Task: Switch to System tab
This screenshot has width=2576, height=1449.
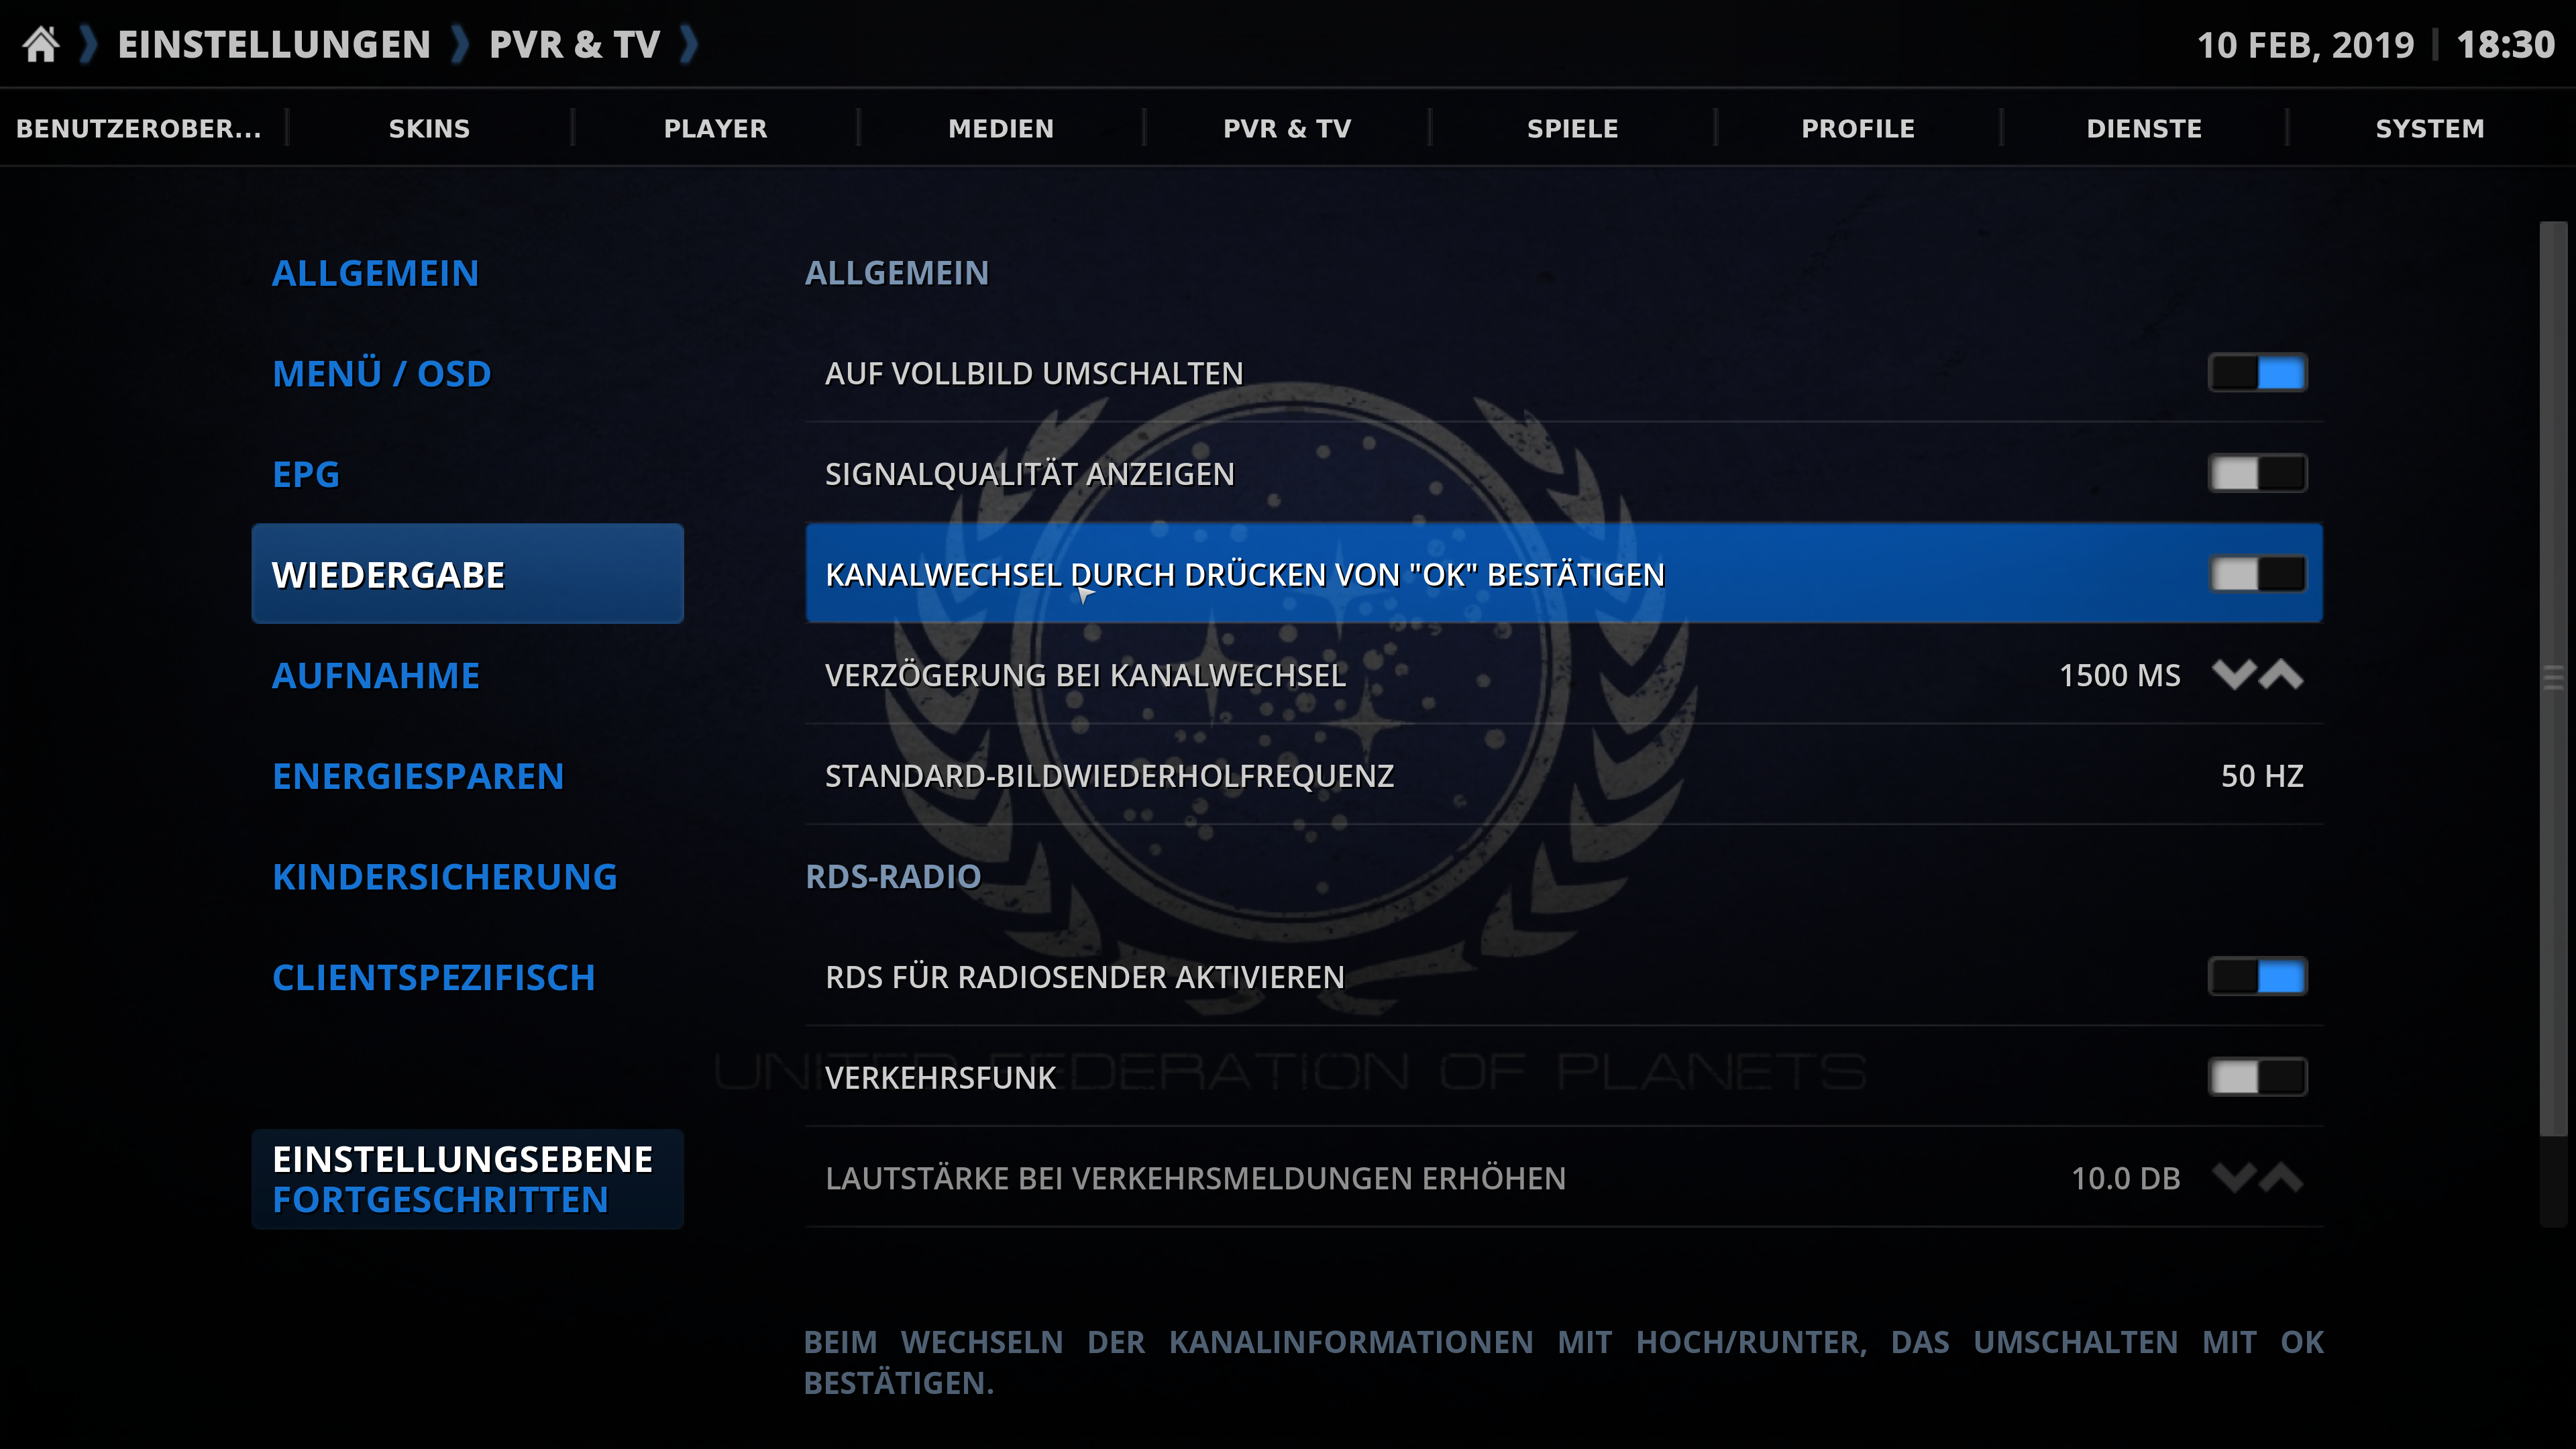Action: point(2430,128)
